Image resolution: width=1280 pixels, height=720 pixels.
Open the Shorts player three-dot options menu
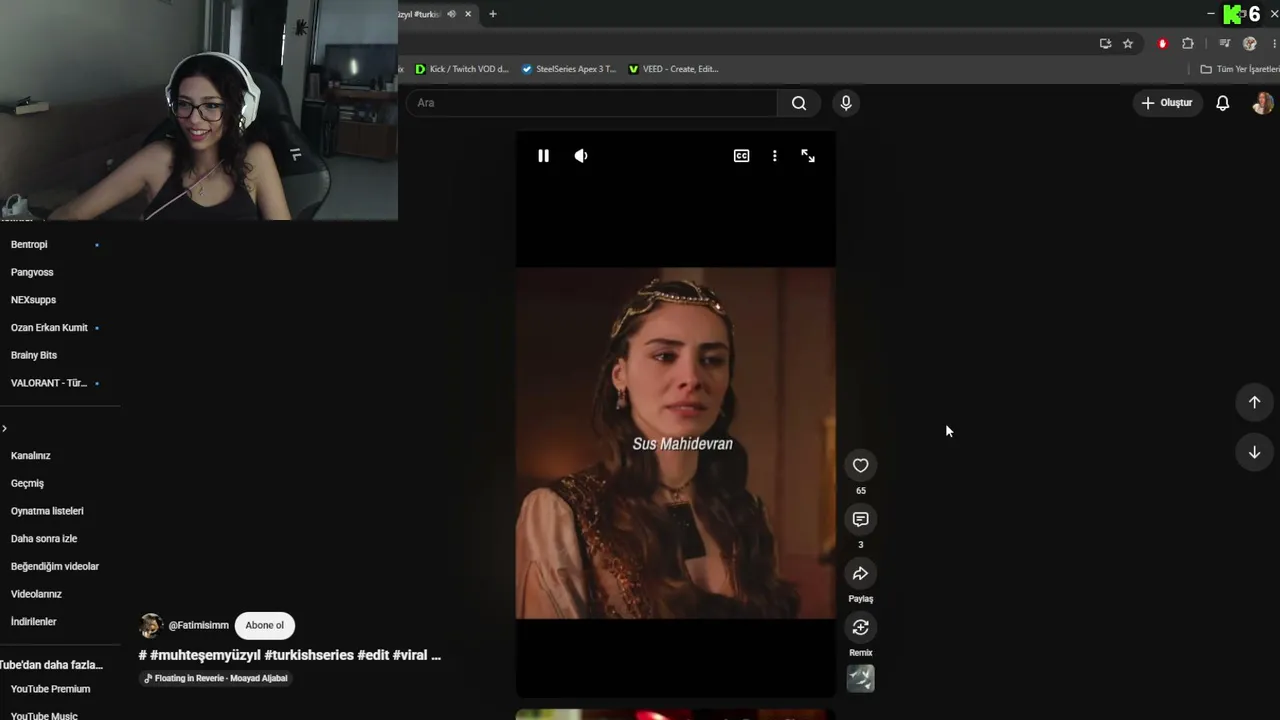coord(774,156)
